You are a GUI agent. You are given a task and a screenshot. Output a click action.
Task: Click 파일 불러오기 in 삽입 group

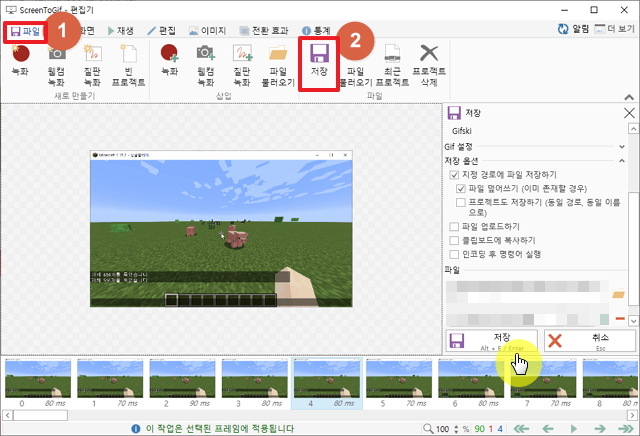tap(278, 65)
